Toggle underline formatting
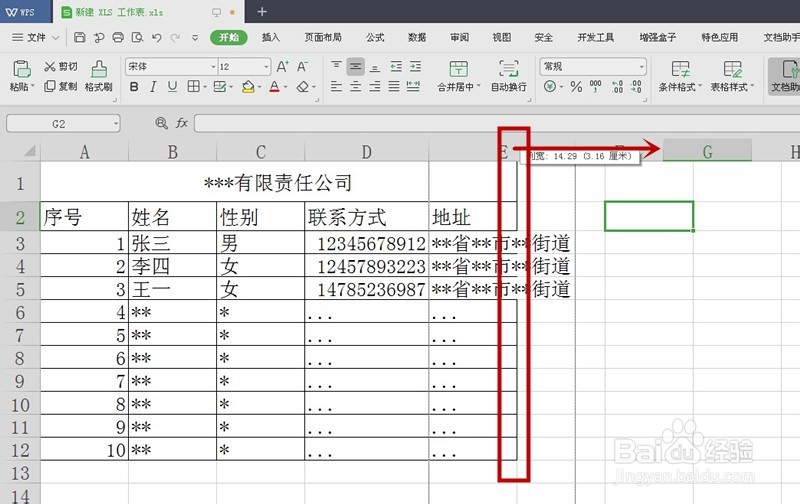The image size is (800, 504). pyautogui.click(x=172, y=87)
